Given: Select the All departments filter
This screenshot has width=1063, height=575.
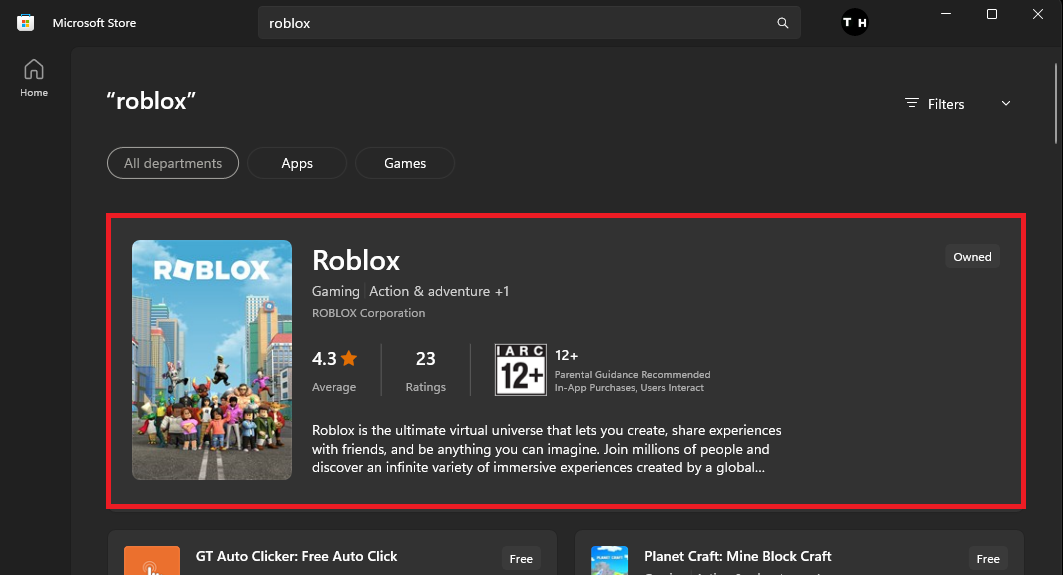Looking at the screenshot, I should point(173,163).
